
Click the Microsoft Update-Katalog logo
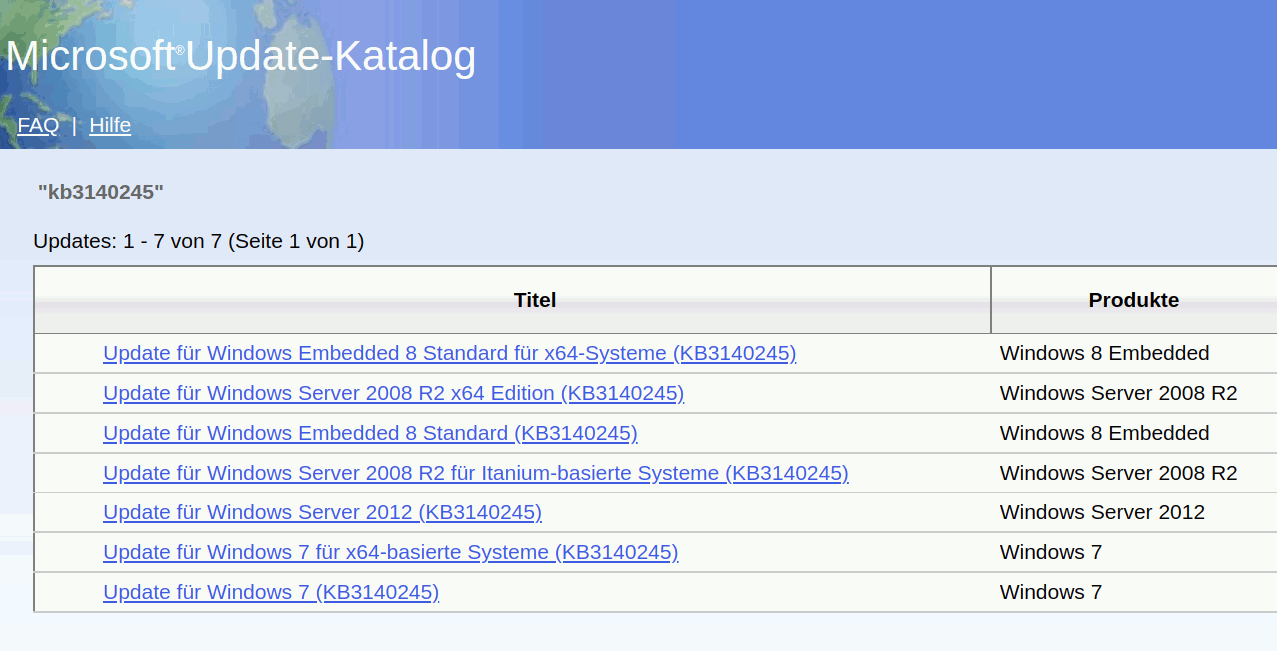(x=240, y=56)
